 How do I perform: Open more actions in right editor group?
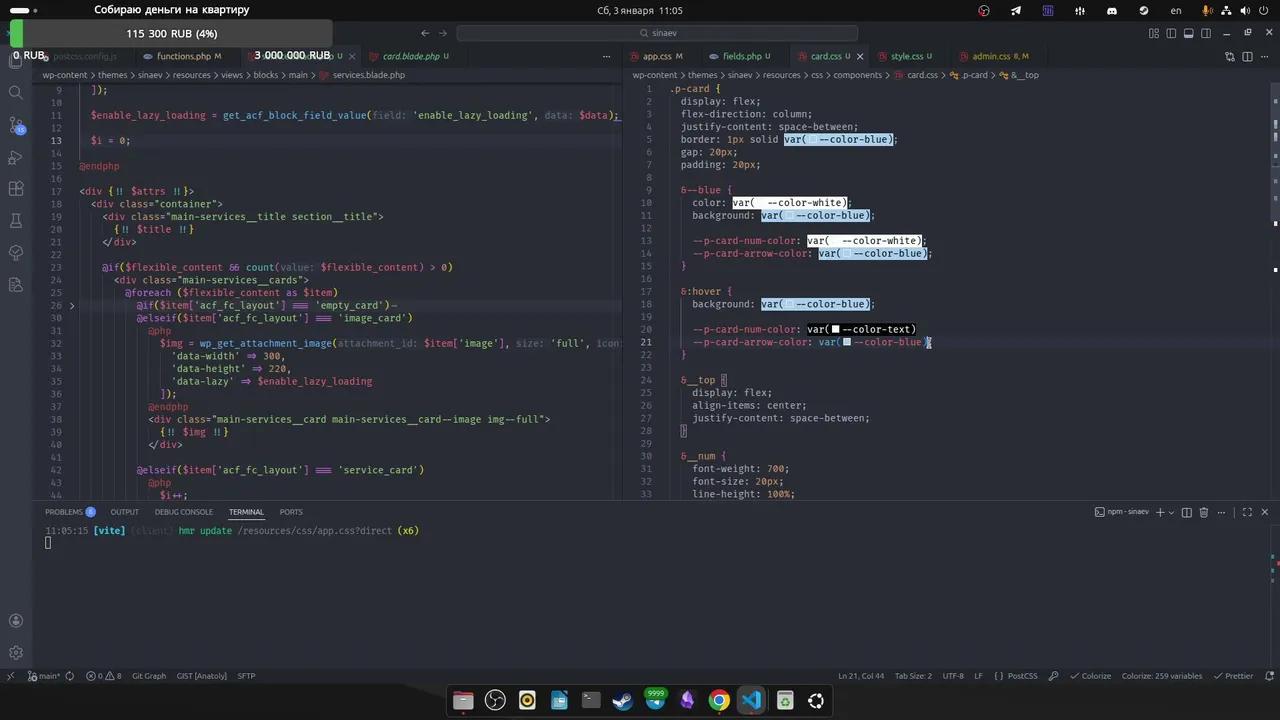coord(1264,56)
